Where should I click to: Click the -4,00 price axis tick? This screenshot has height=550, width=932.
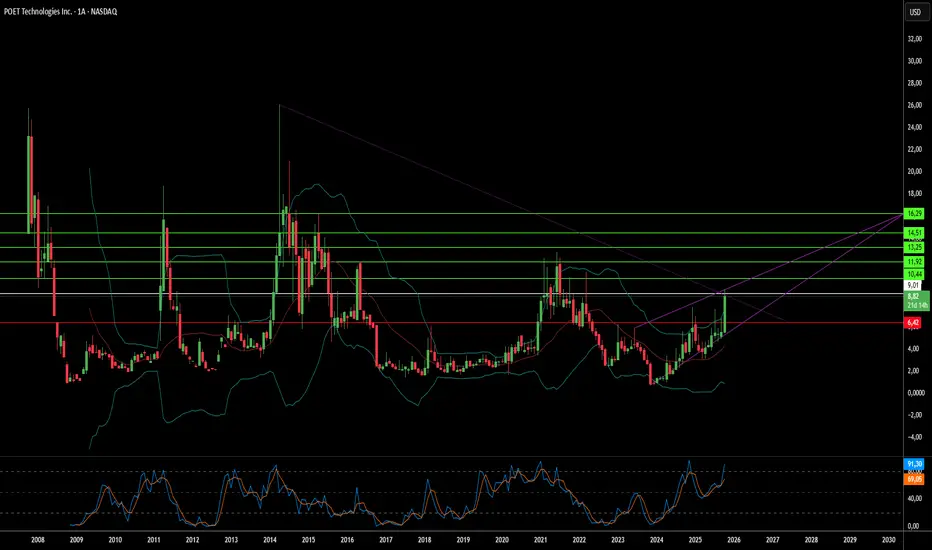(x=915, y=437)
